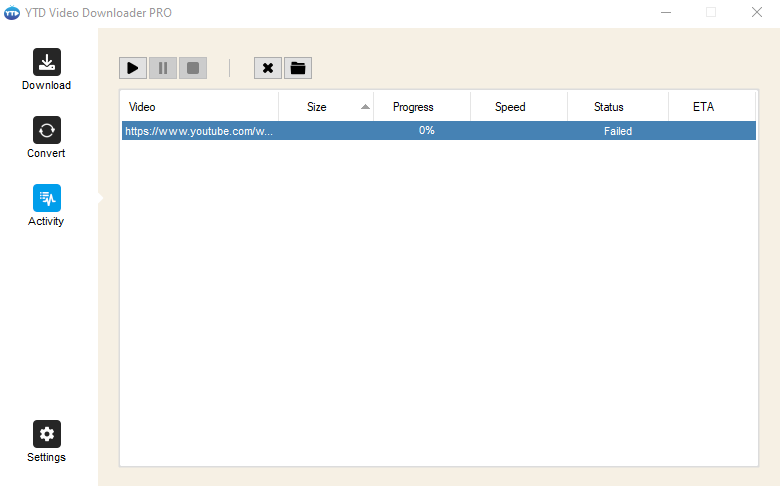
Task: Remove the selected item with X button
Action: [x=268, y=68]
